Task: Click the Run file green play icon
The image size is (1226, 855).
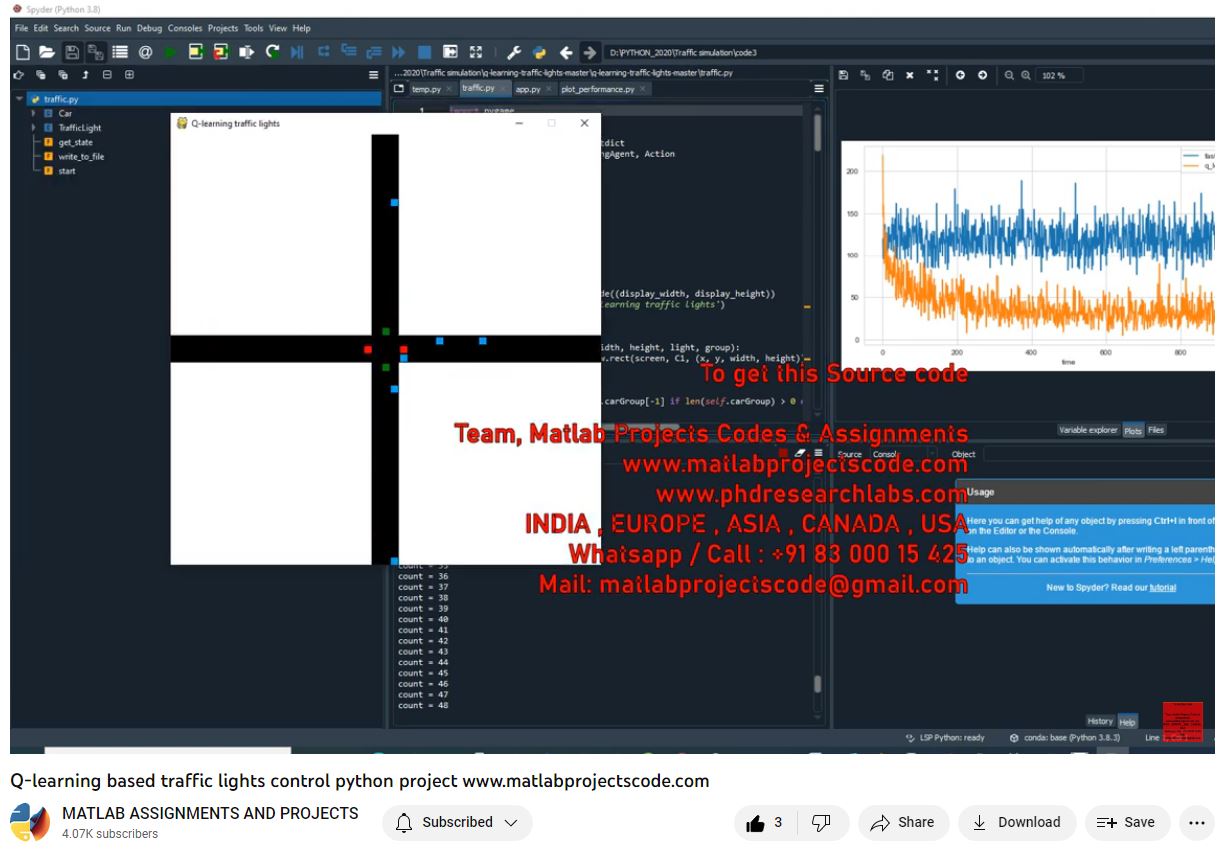Action: 170,52
